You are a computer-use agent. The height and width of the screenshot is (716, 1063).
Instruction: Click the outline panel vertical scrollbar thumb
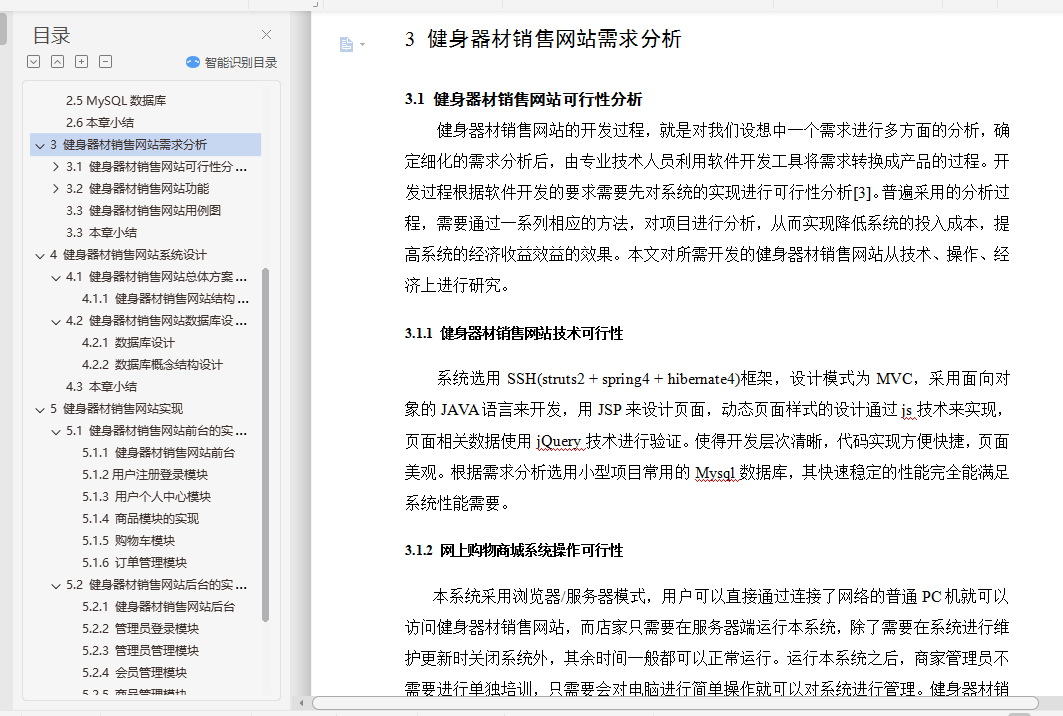266,445
